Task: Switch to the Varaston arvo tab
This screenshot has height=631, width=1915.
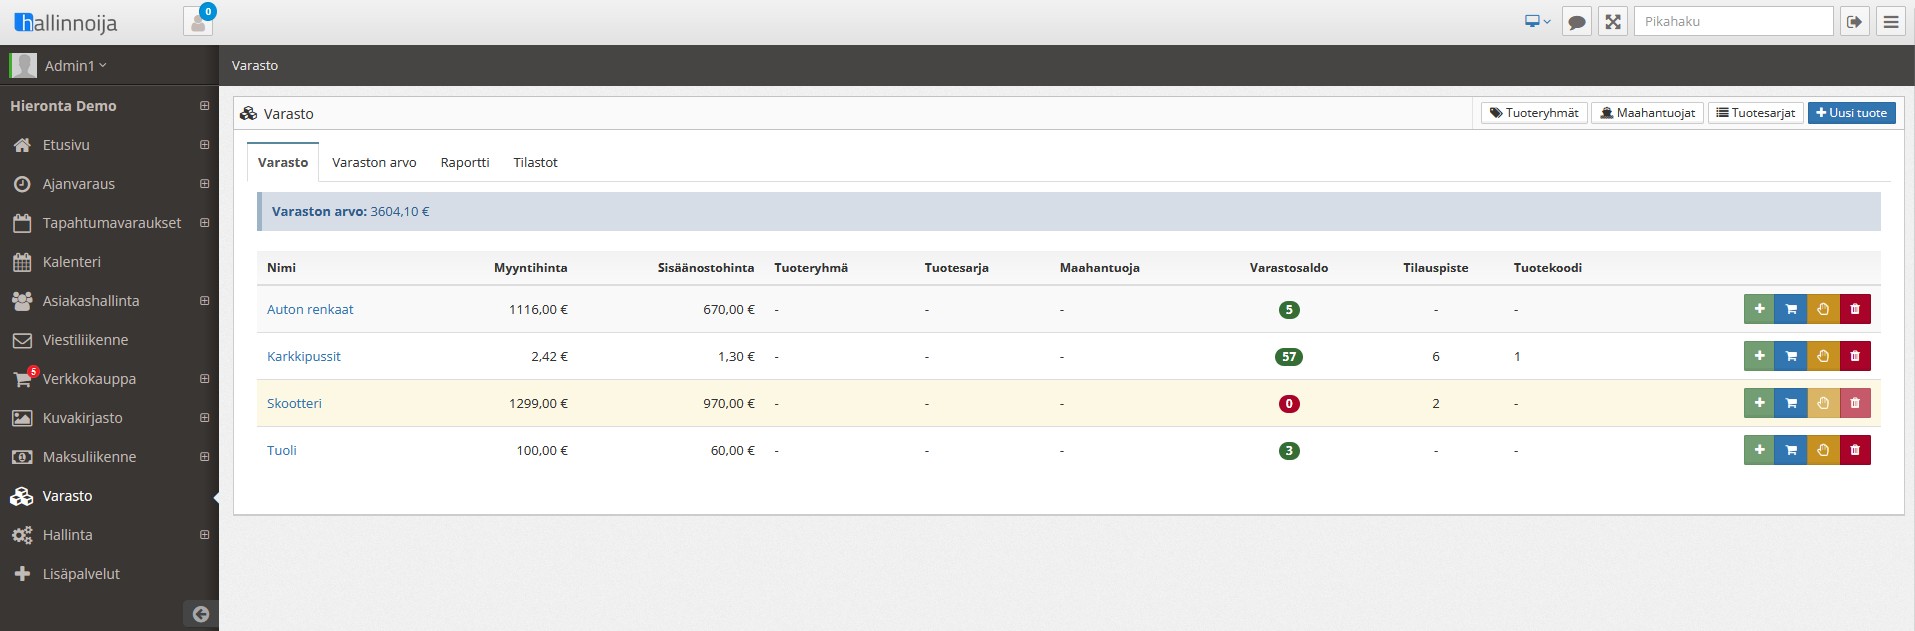Action: [x=374, y=162]
